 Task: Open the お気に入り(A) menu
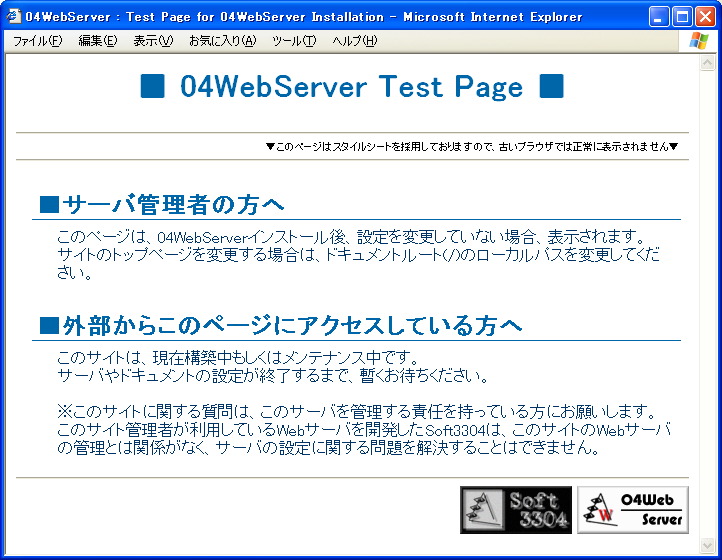(x=222, y=41)
